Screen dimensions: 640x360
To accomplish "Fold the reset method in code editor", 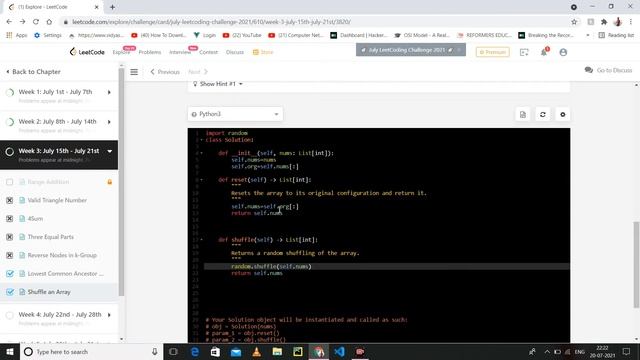I will pos(201,180).
